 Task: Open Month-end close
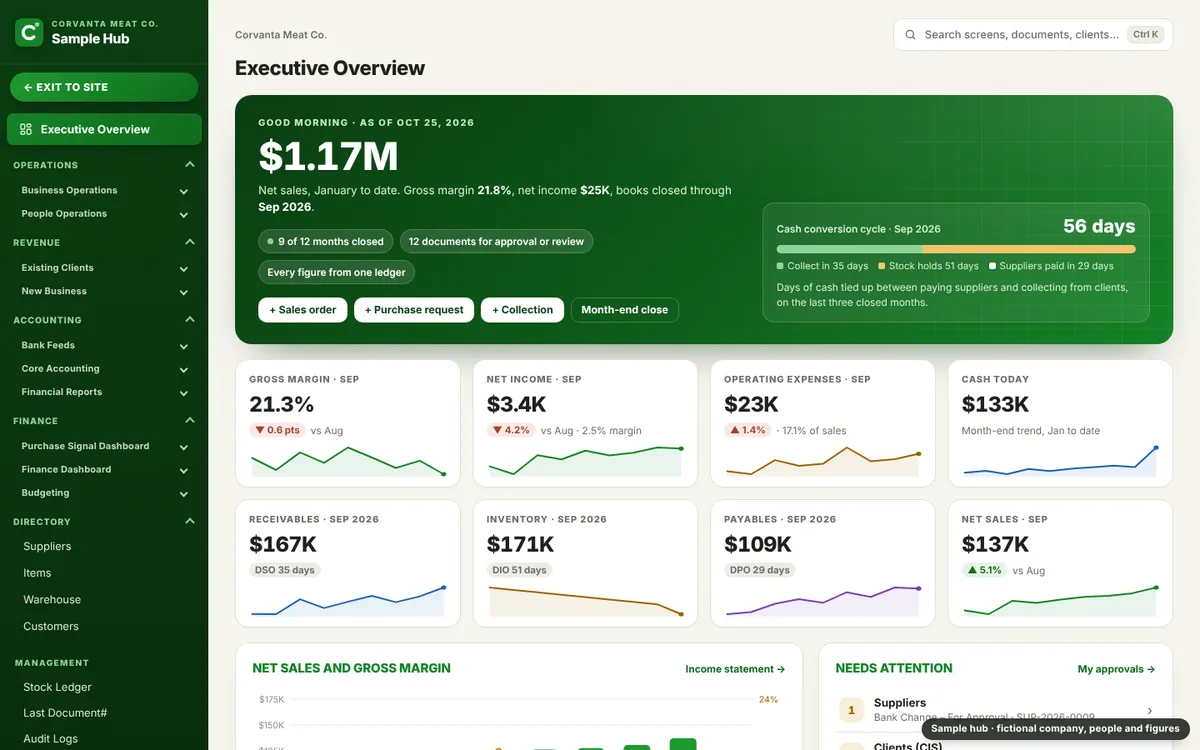click(625, 310)
